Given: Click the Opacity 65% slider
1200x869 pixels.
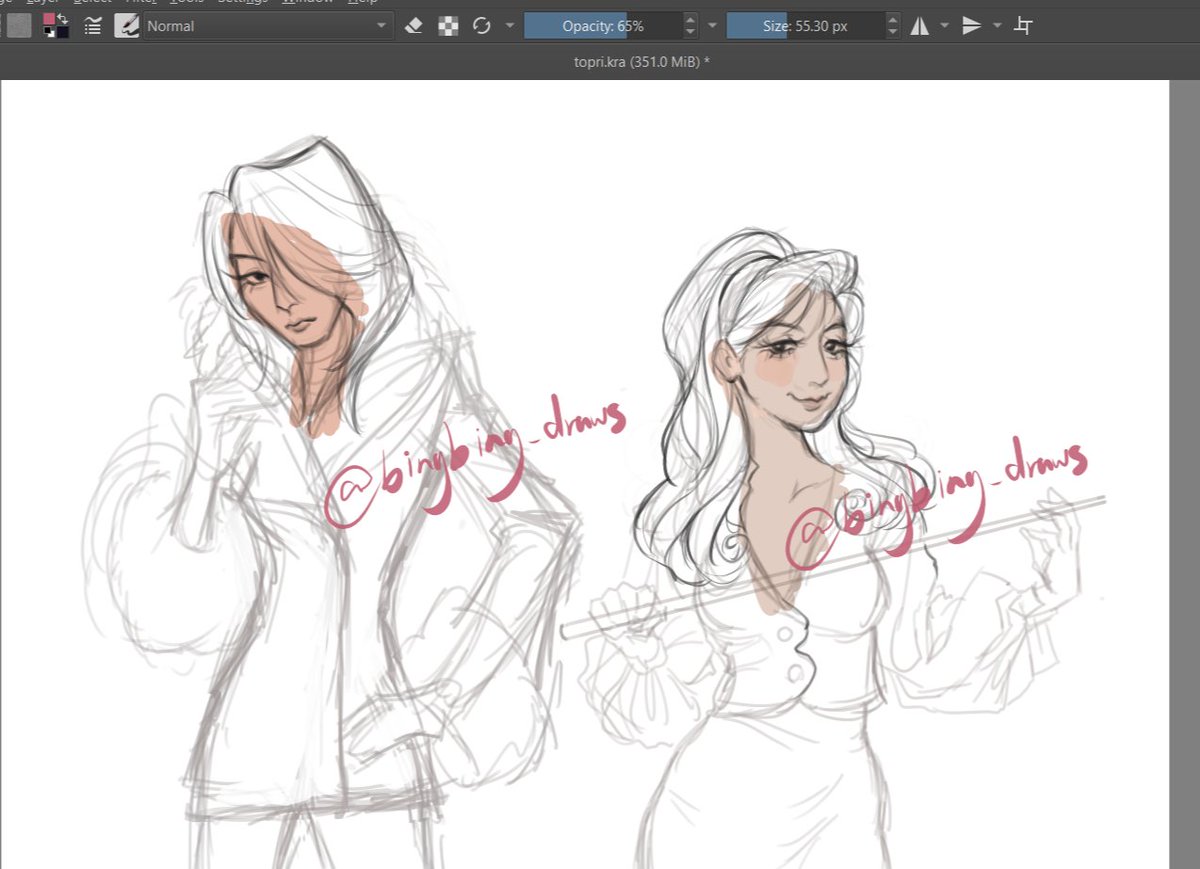Looking at the screenshot, I should (x=603, y=26).
